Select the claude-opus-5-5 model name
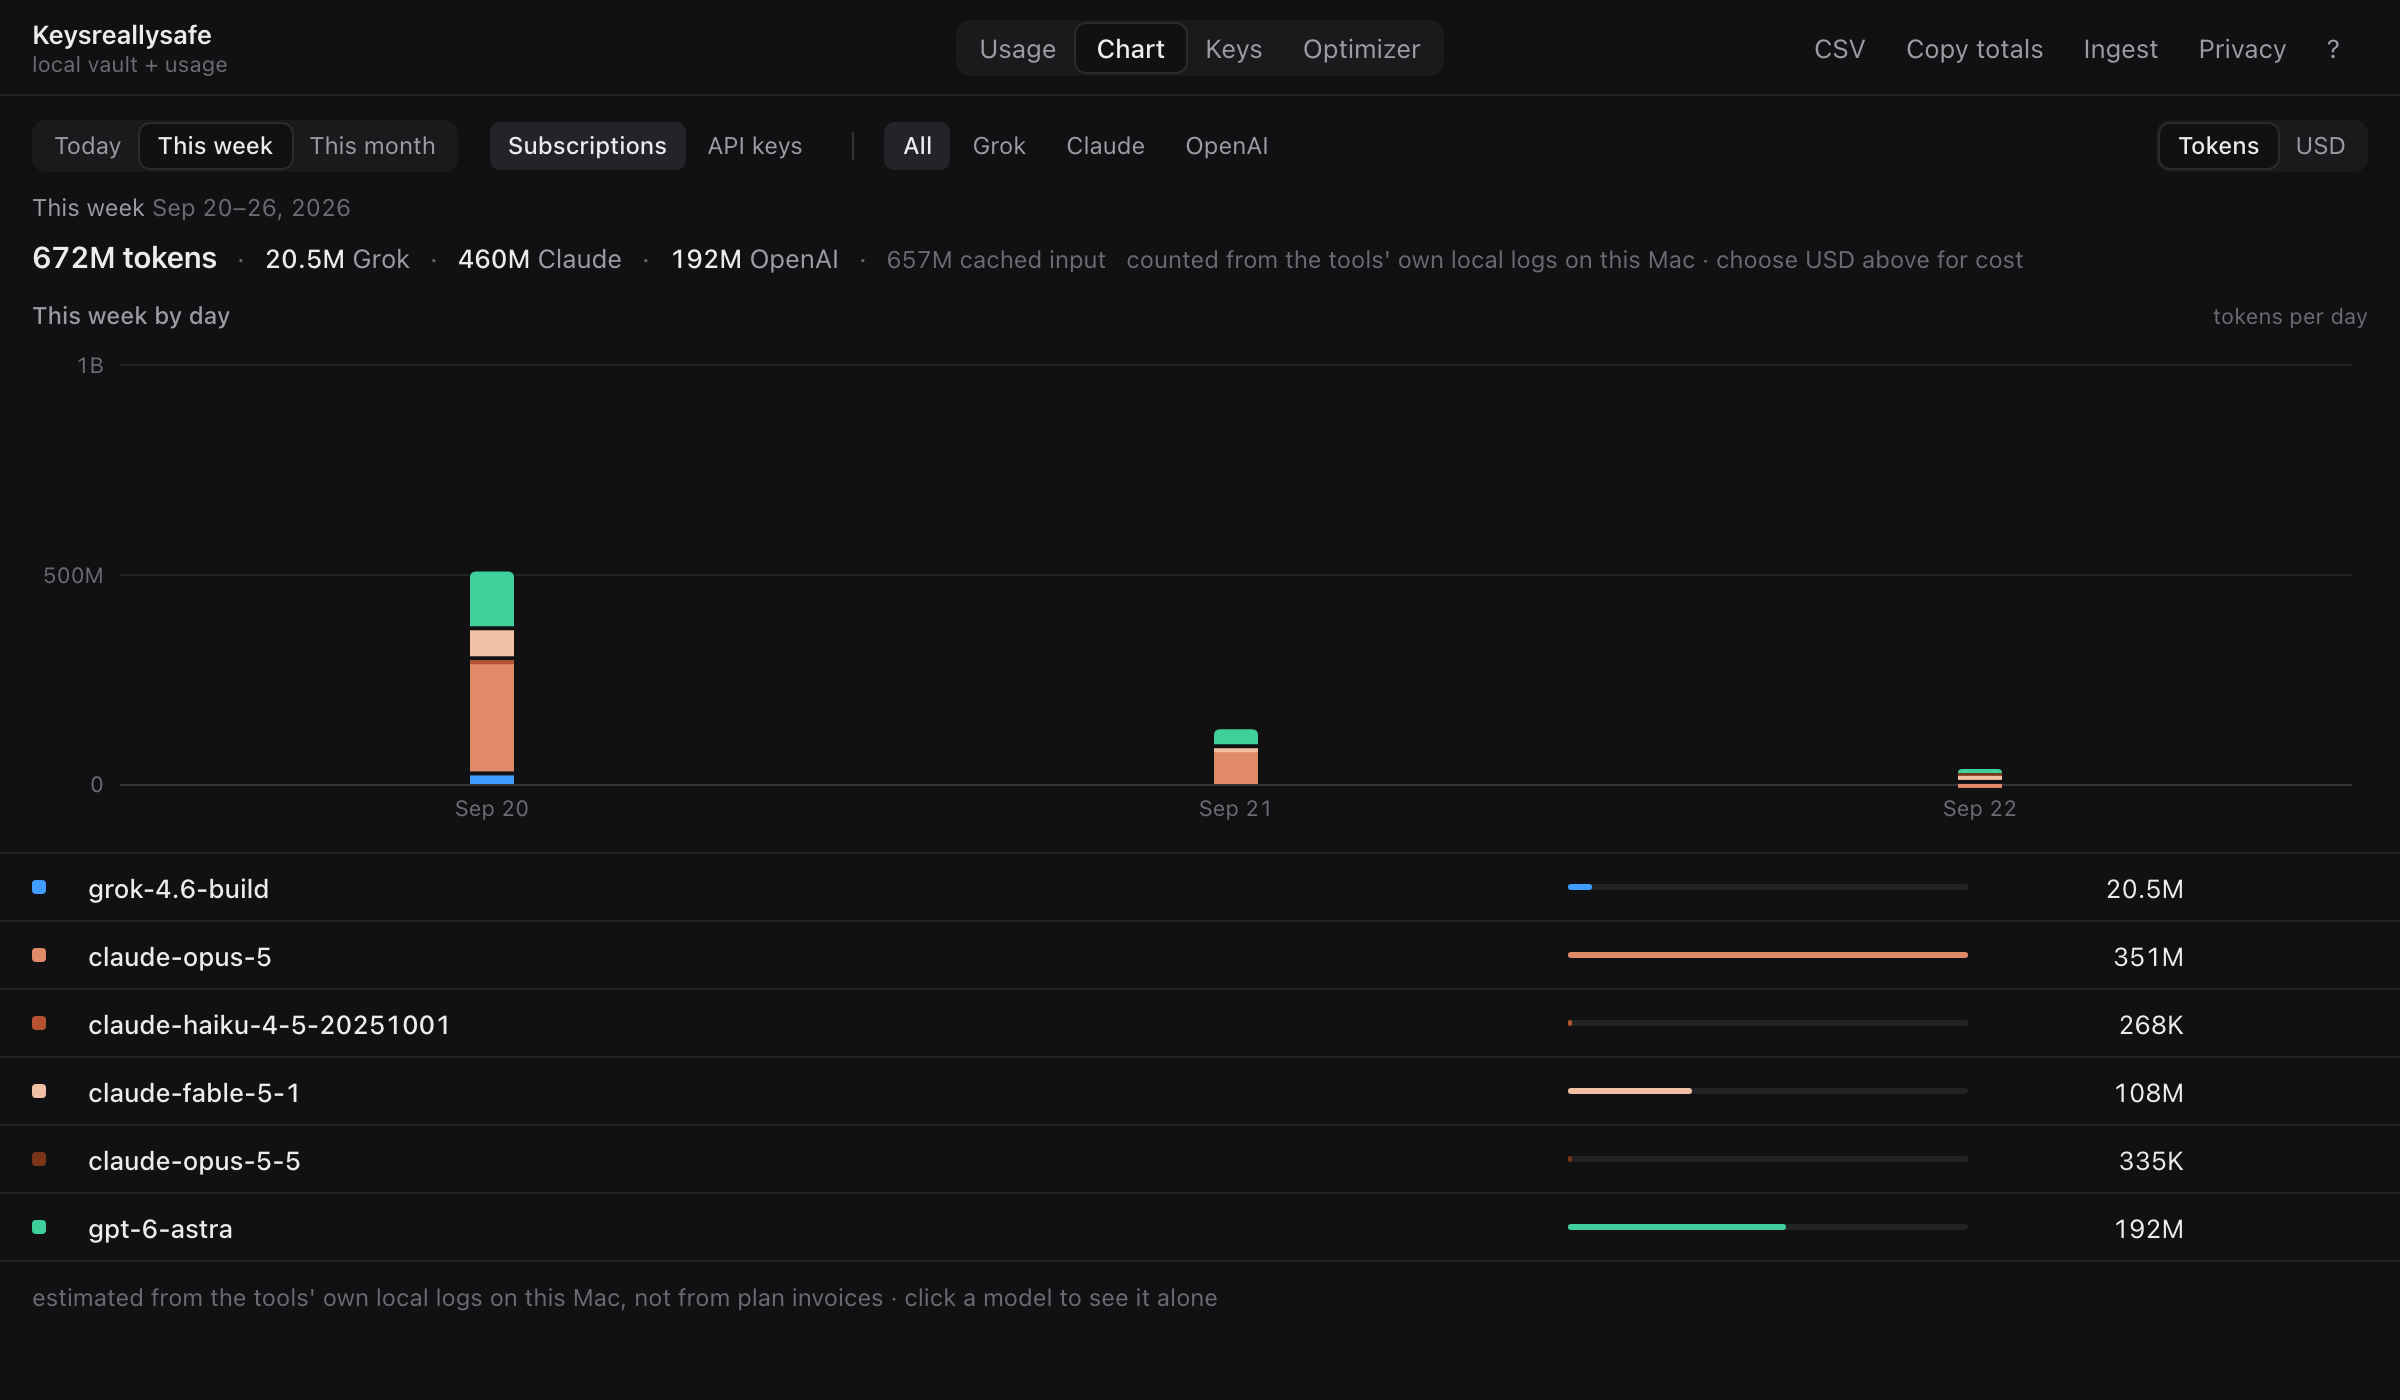This screenshot has width=2400, height=1400. coord(194,1161)
